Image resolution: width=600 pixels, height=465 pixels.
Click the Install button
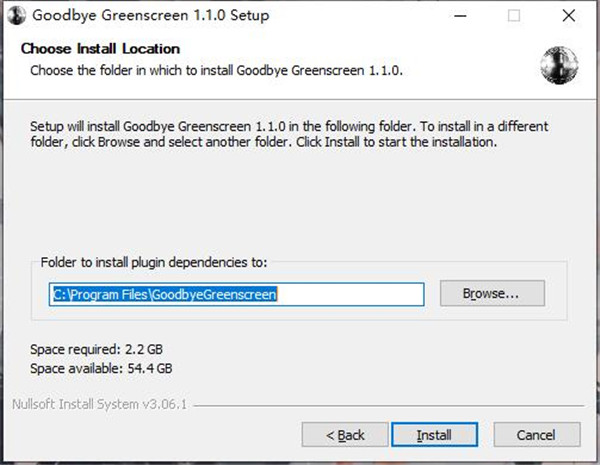(x=434, y=435)
